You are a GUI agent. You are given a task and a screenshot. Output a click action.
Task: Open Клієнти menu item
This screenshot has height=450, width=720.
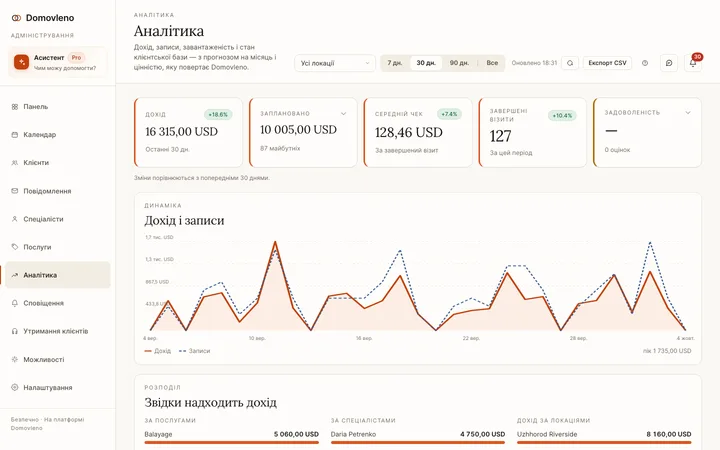[x=58, y=163]
